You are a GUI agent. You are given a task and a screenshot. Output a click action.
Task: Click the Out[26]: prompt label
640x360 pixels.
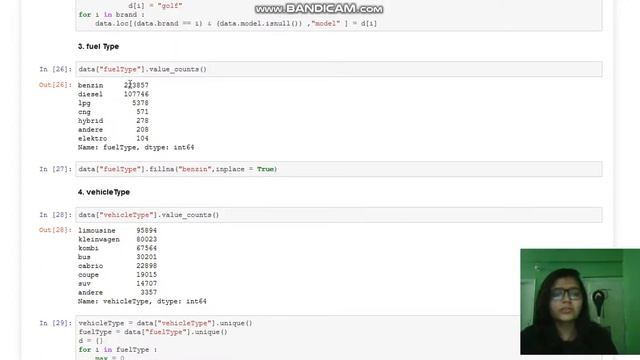click(x=55, y=85)
